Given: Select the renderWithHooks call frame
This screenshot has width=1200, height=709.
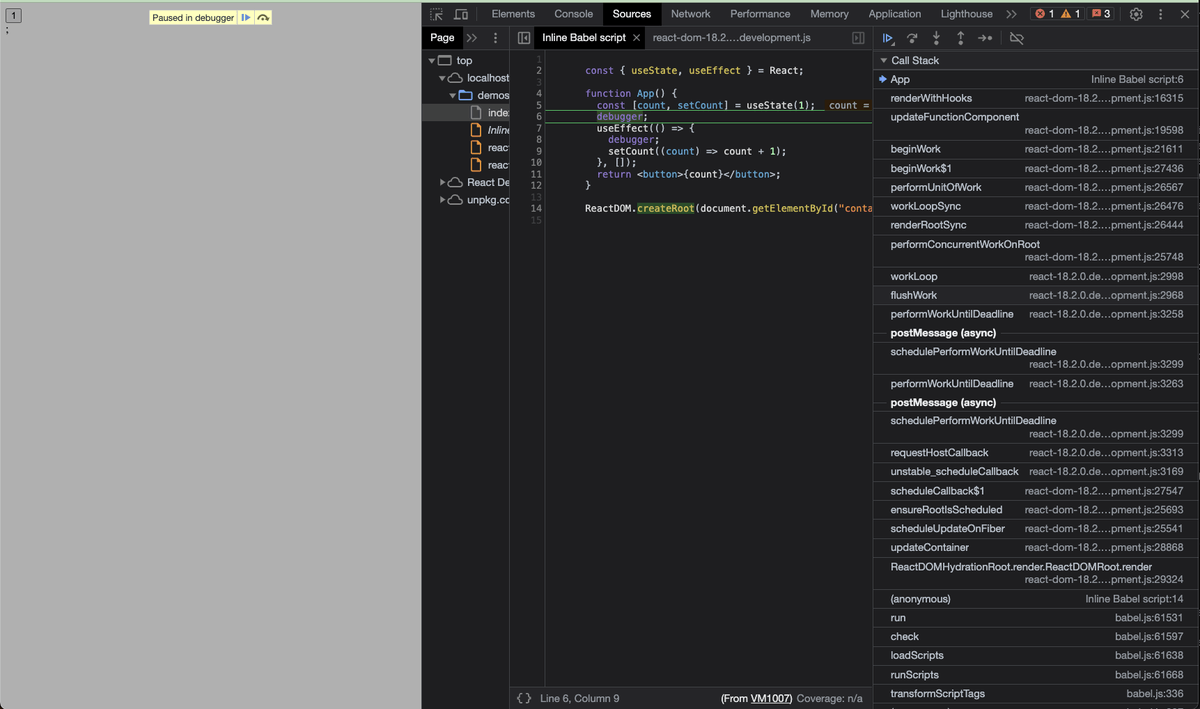Looking at the screenshot, I should pyautogui.click(x=1036, y=98).
